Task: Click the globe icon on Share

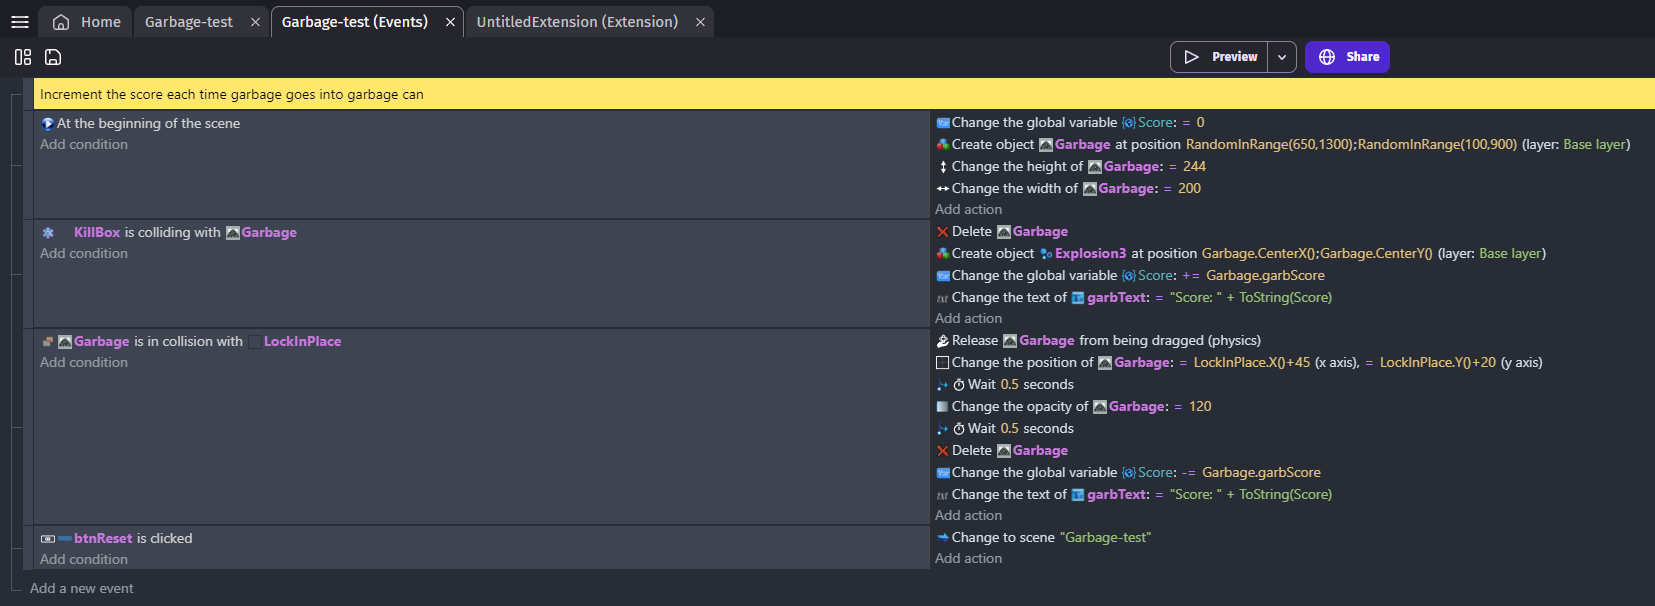Action: (x=1327, y=57)
